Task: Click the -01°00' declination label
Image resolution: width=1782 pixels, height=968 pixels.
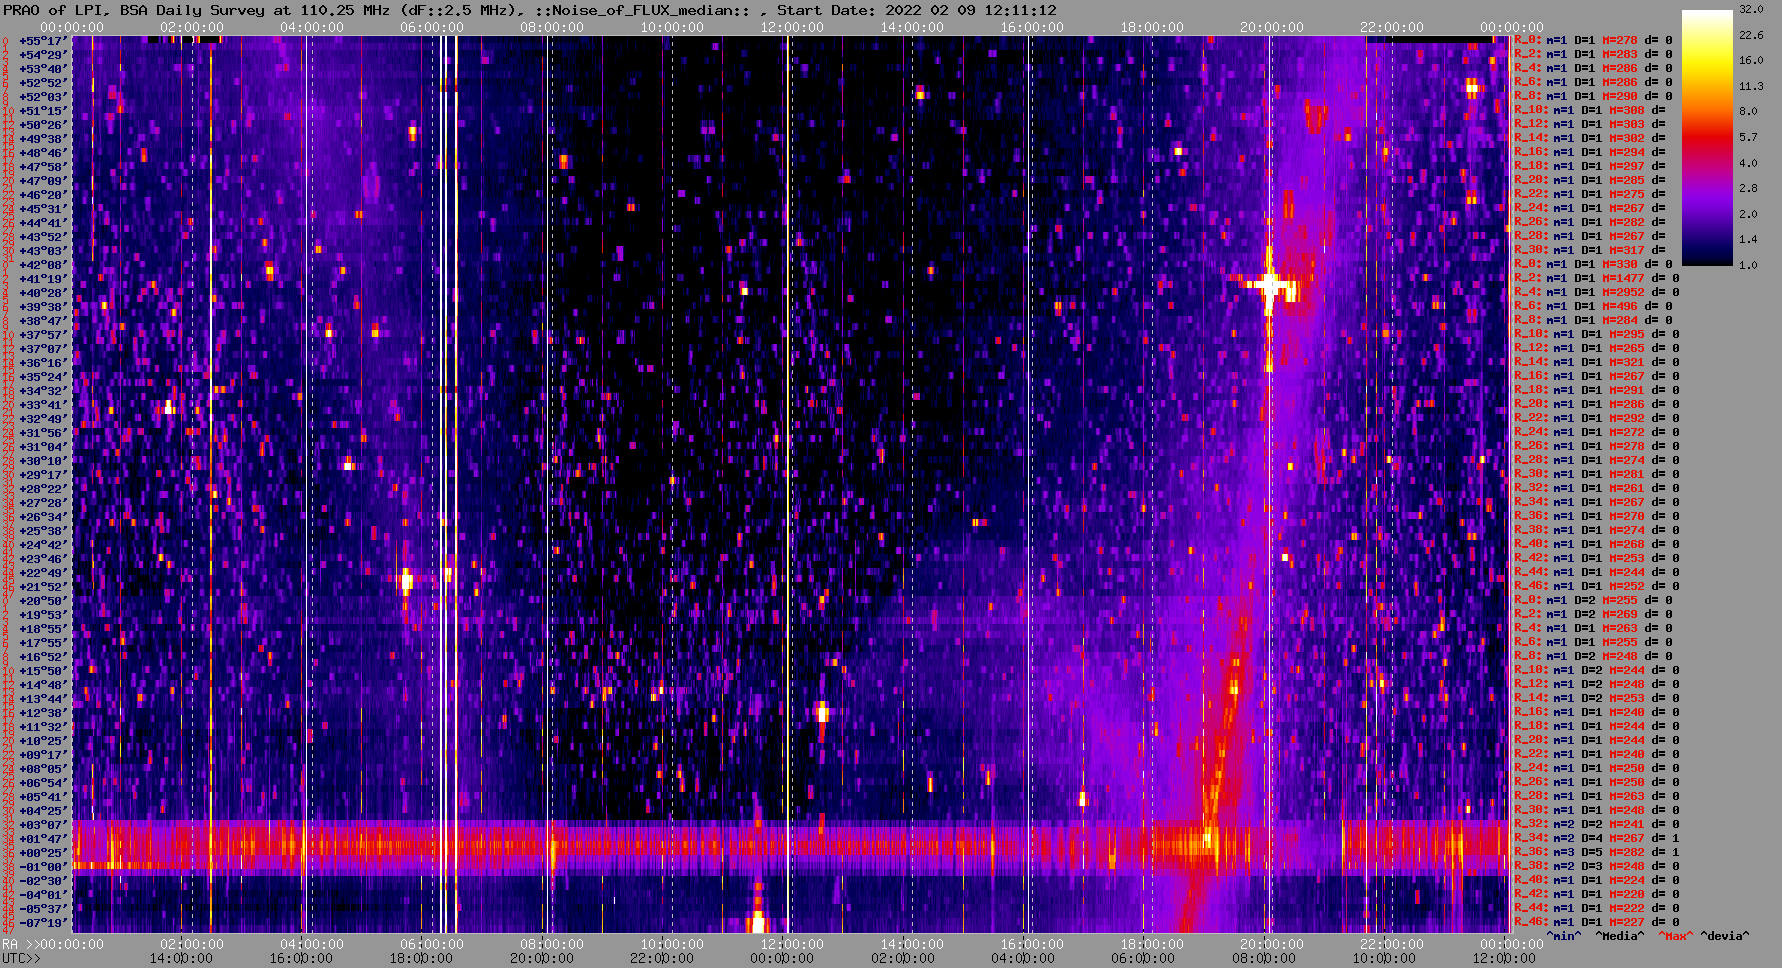Action: [x=43, y=867]
